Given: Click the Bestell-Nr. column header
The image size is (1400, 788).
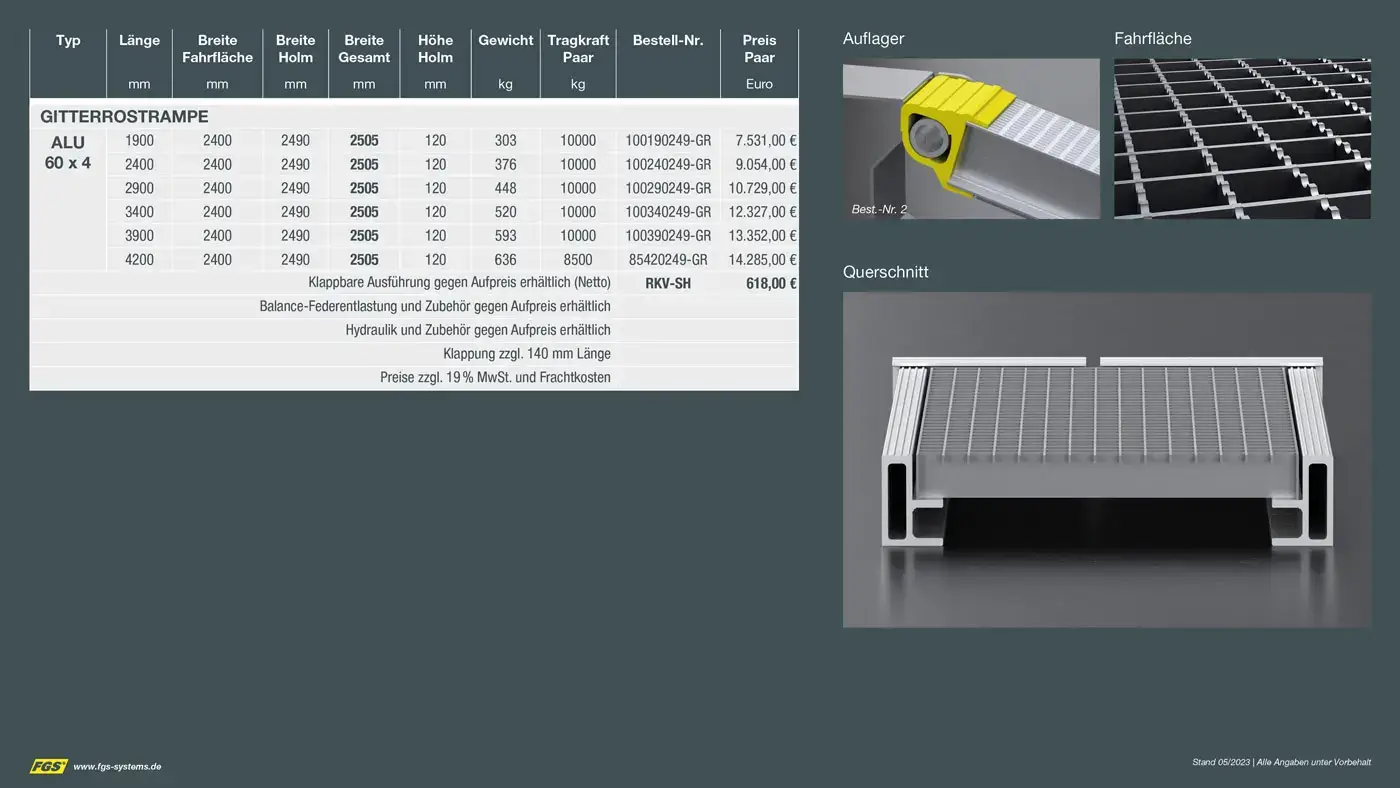Looking at the screenshot, I should click(668, 41).
